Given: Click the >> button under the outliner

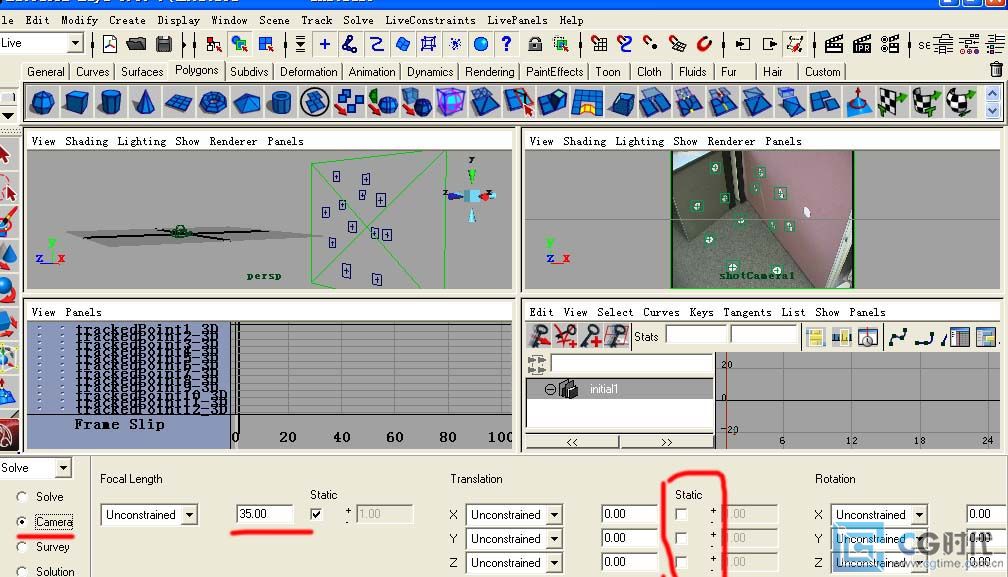Looking at the screenshot, I should [x=667, y=442].
